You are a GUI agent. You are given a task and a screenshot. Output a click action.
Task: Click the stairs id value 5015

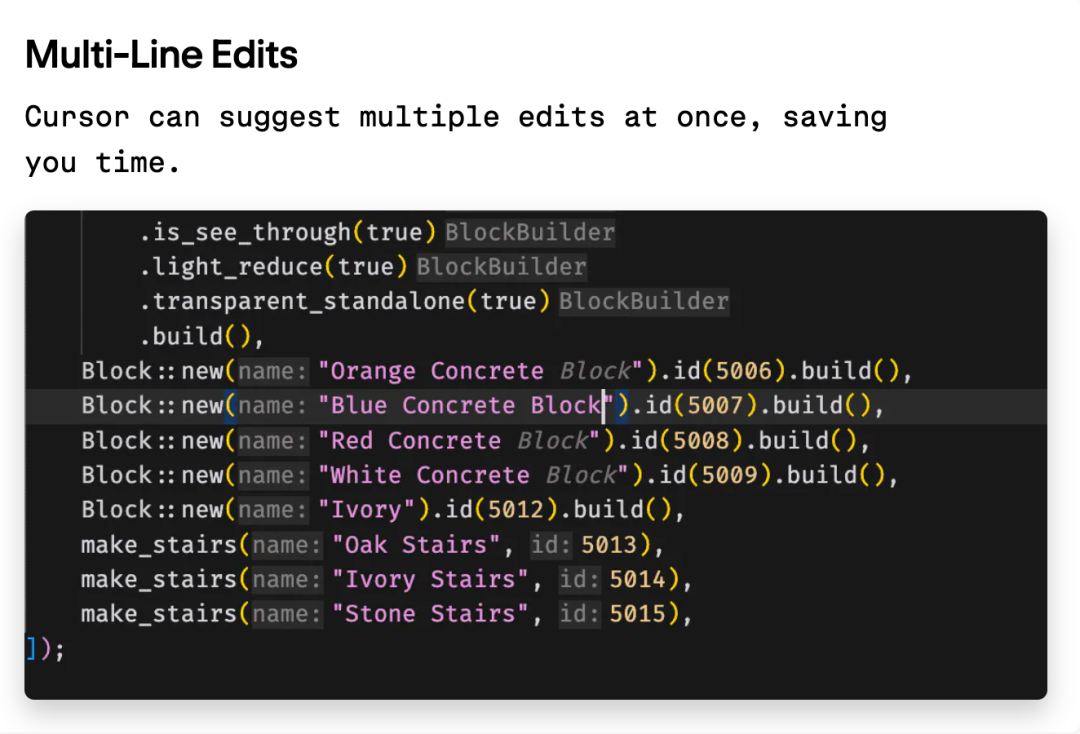637,614
